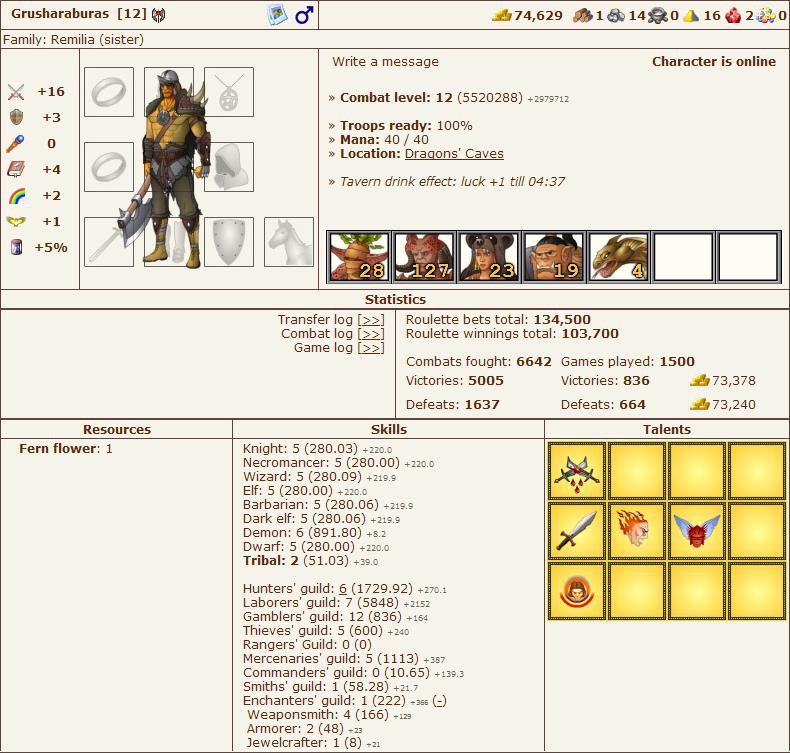Click the Character is online status
The height and width of the screenshot is (753, 790).
click(714, 61)
